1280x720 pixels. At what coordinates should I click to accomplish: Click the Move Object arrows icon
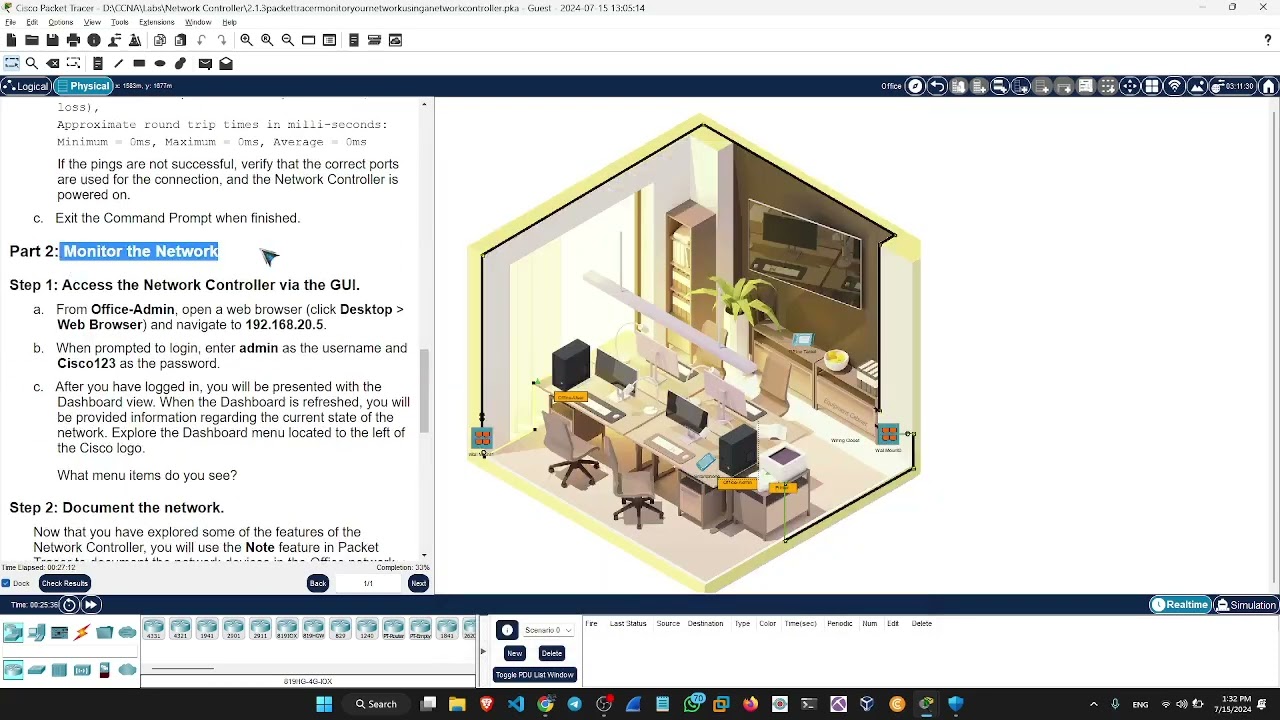(x=1130, y=86)
